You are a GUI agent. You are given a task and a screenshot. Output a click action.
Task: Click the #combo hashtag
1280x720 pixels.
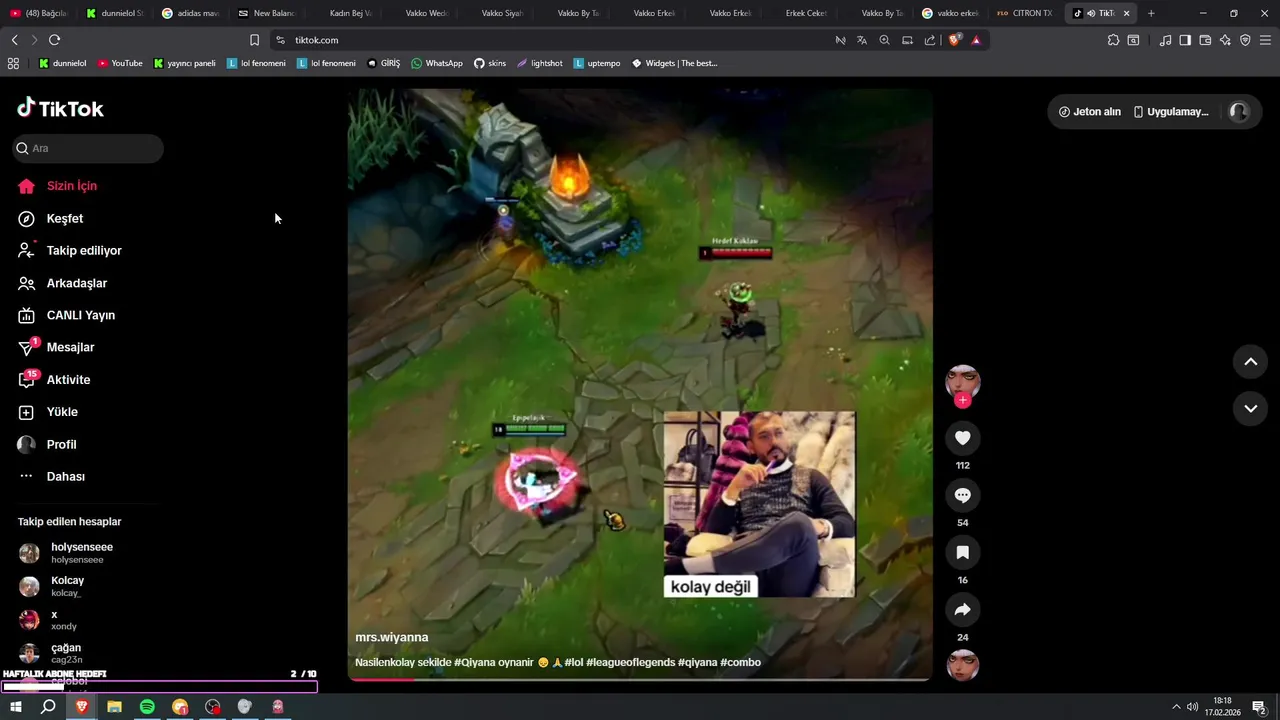click(740, 662)
